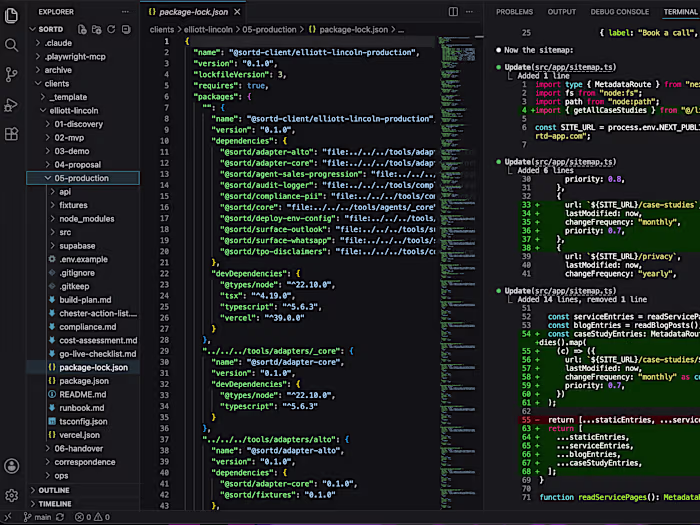Open the Source Control view

pyautogui.click(x=11, y=74)
